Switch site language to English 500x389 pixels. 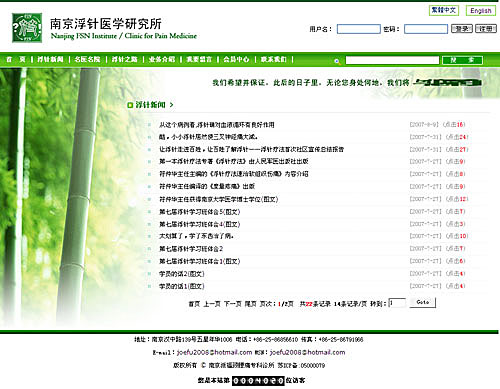pos(481,11)
